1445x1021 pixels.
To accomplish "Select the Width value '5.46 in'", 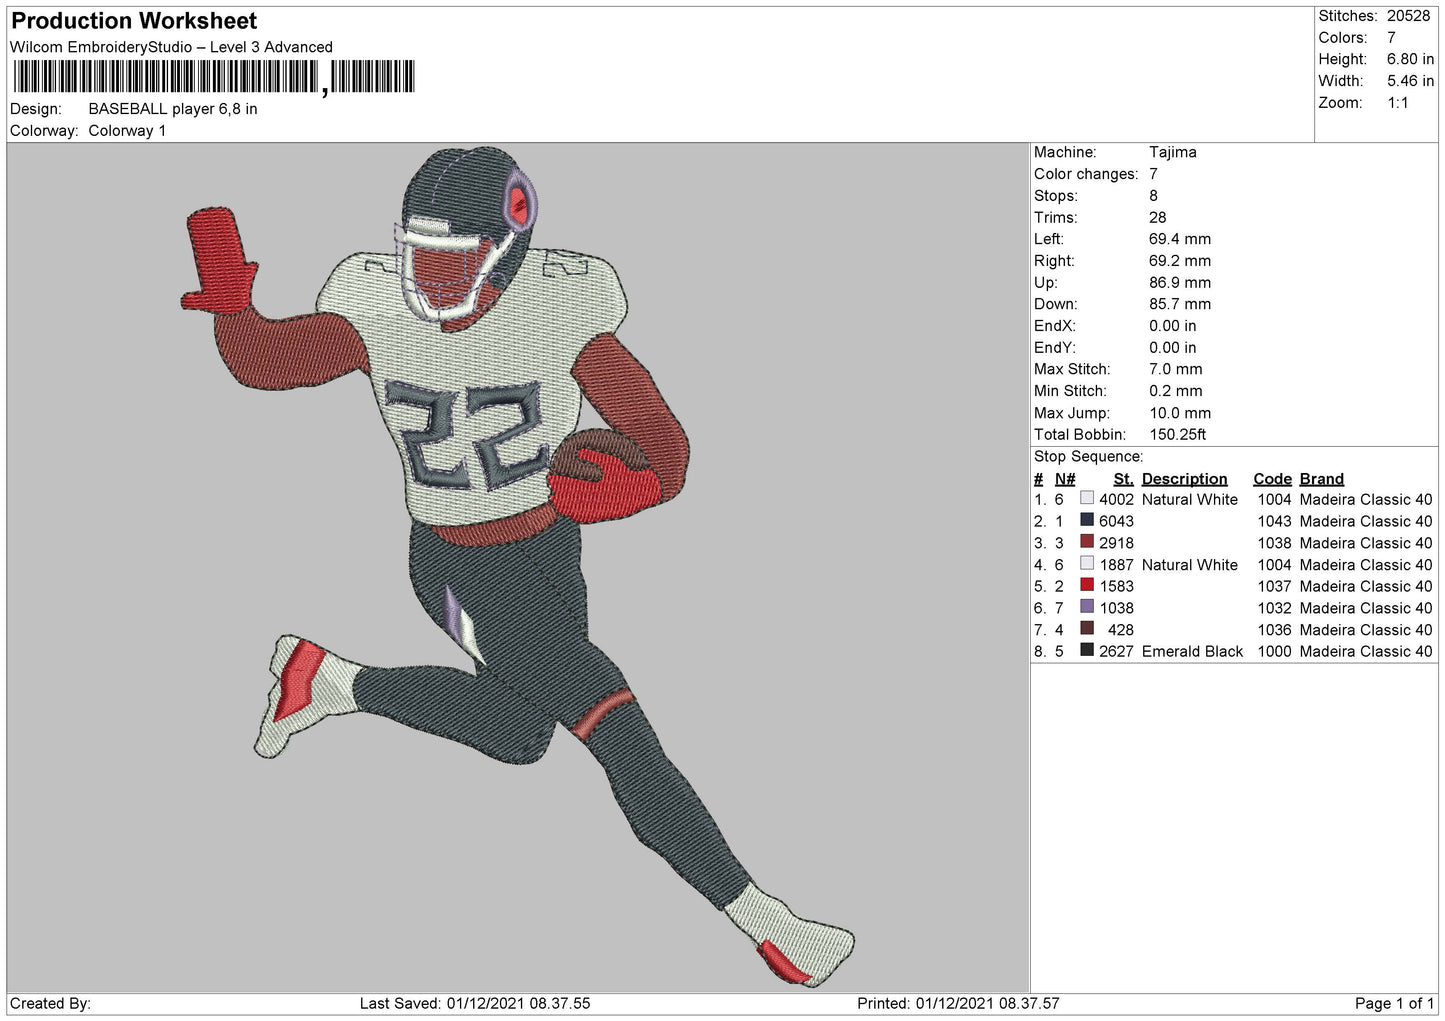I will tap(1410, 81).
